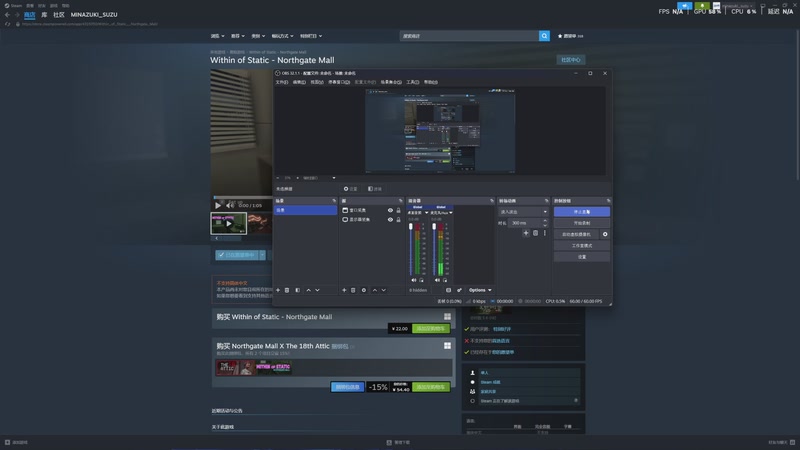The width and height of the screenshot is (800, 450).
Task: Click Start Virtual Camera button
Action: click(x=577, y=234)
